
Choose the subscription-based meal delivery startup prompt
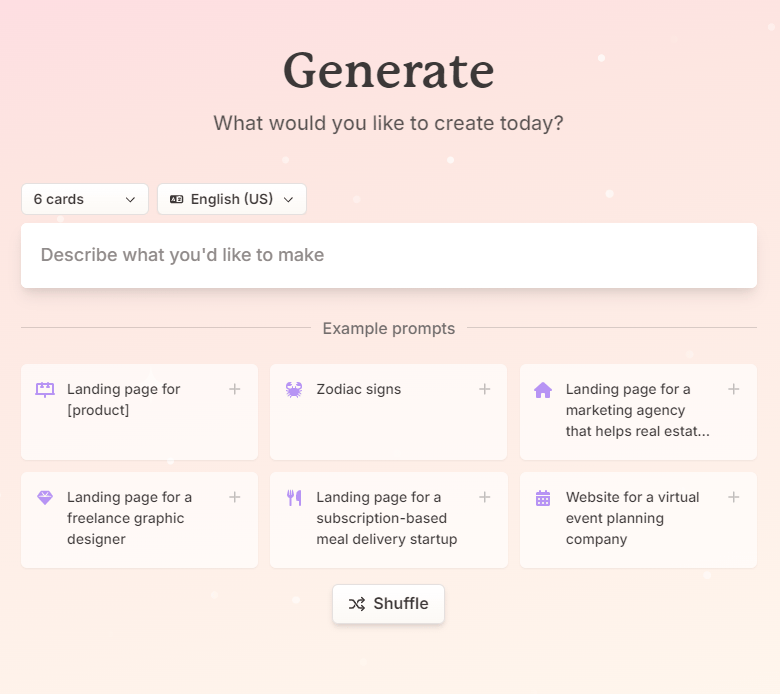coord(386,519)
